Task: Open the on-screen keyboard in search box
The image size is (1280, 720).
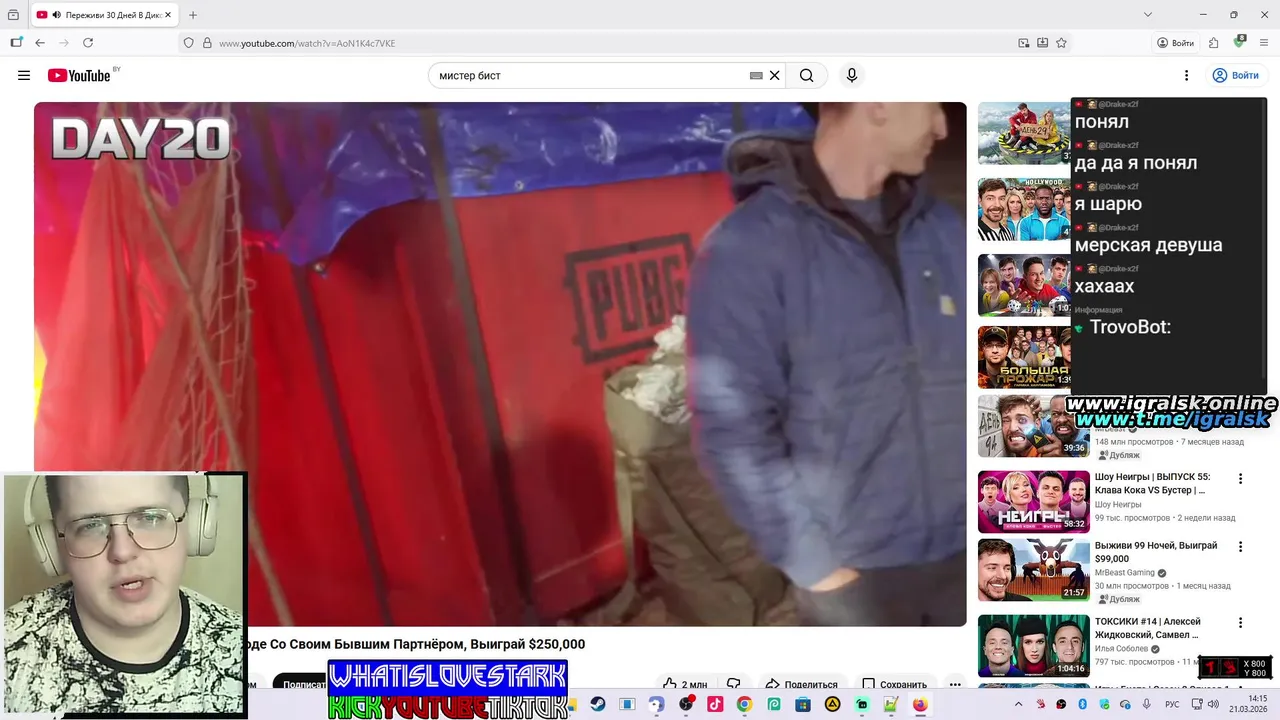Action: (x=756, y=76)
